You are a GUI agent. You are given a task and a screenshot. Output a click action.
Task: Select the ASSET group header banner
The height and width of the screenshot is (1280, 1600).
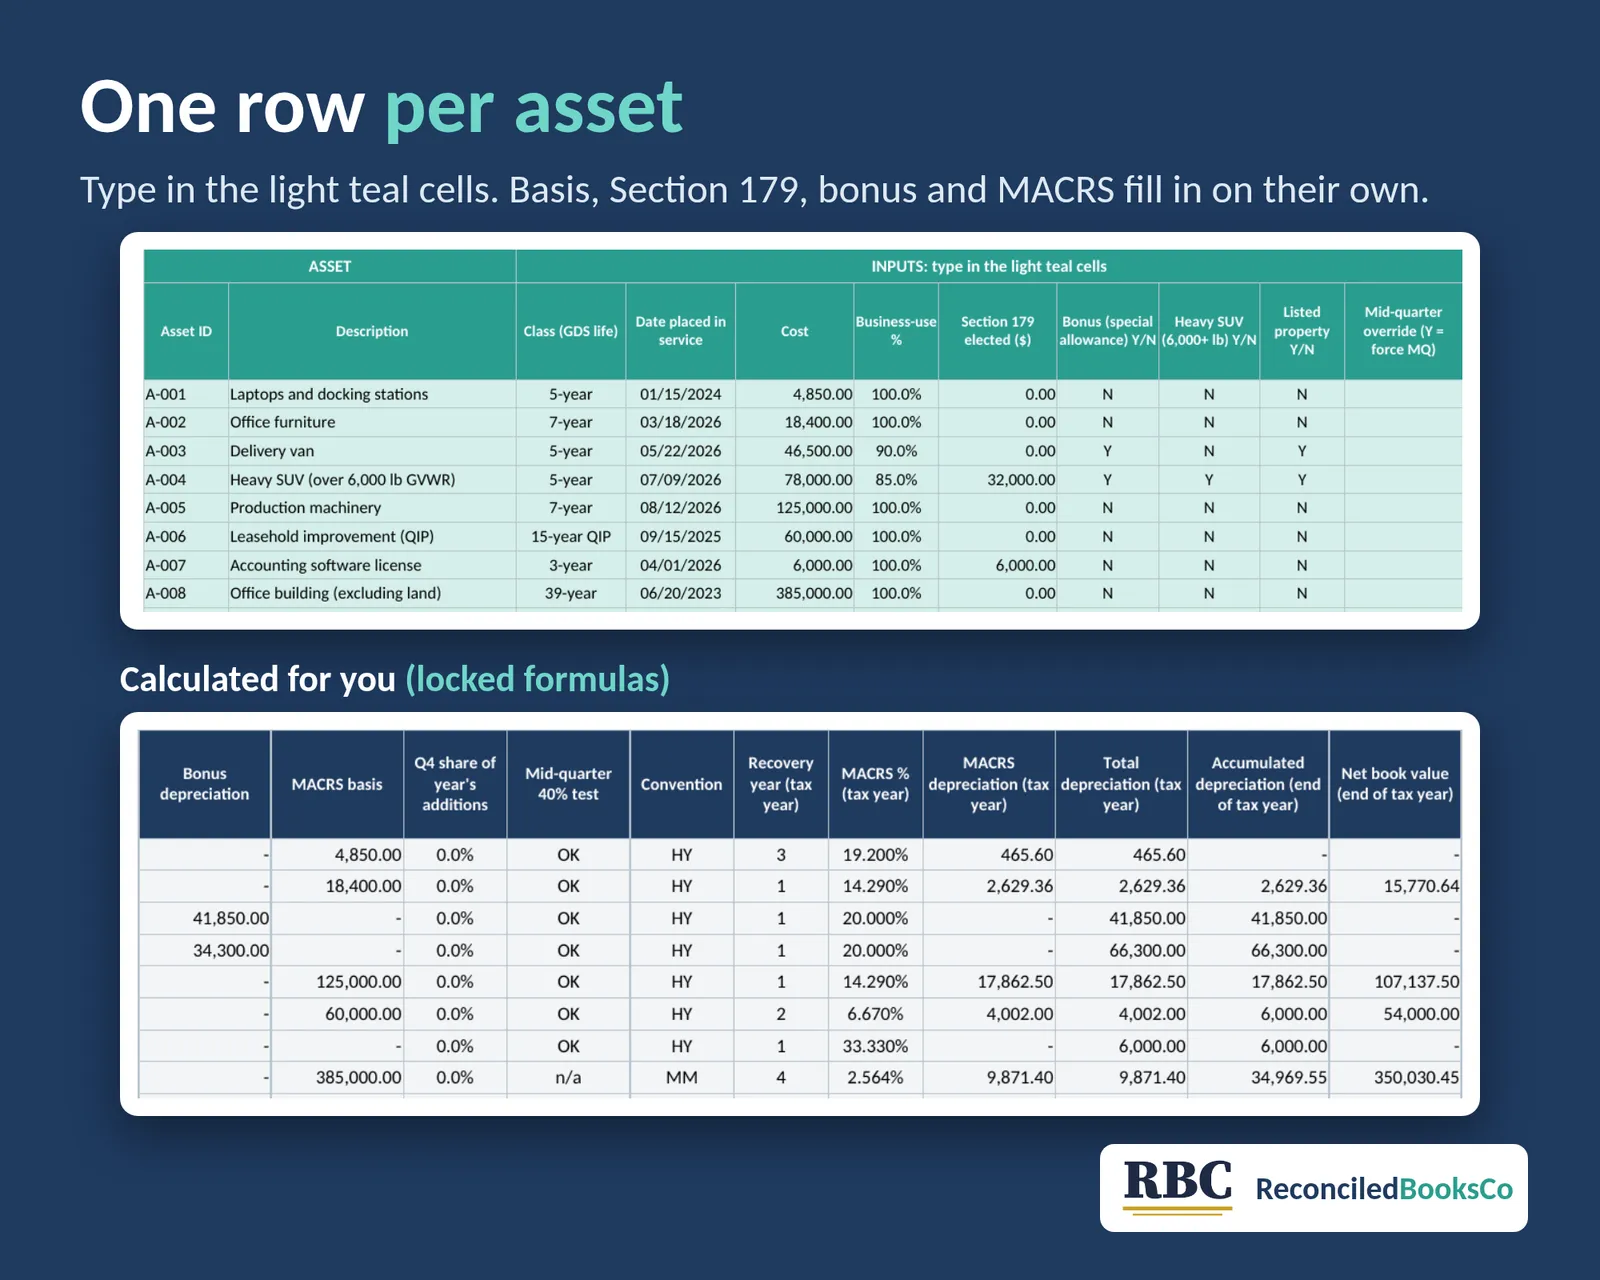(x=330, y=266)
